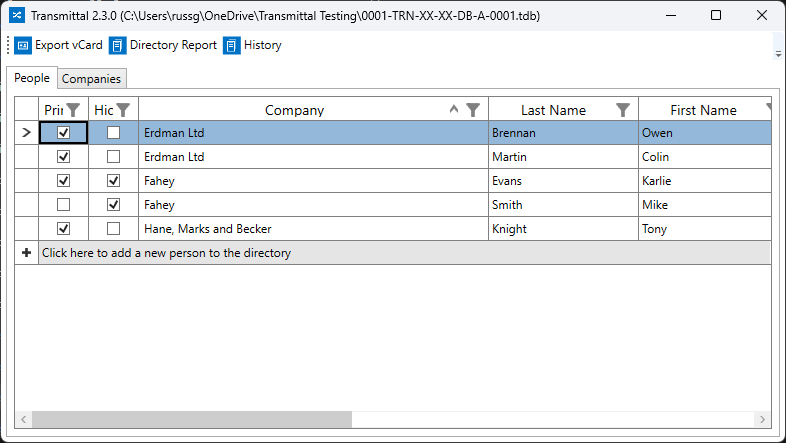Click the Transmittal app icon in title bar
The width and height of the screenshot is (786, 443).
[16, 15]
